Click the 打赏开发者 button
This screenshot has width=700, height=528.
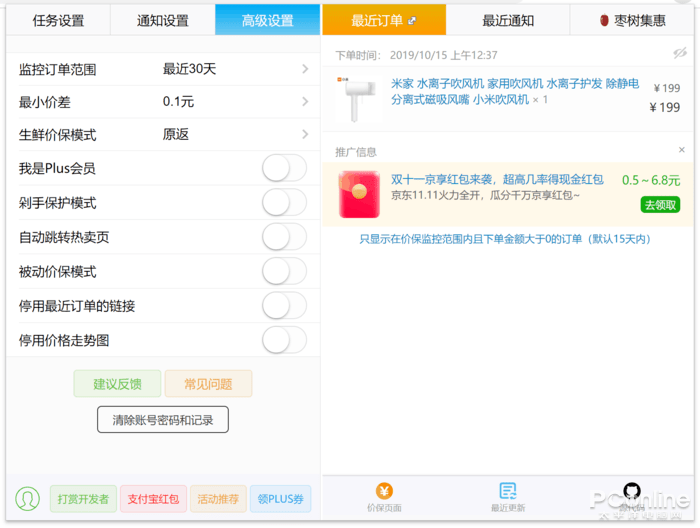[x=83, y=499]
